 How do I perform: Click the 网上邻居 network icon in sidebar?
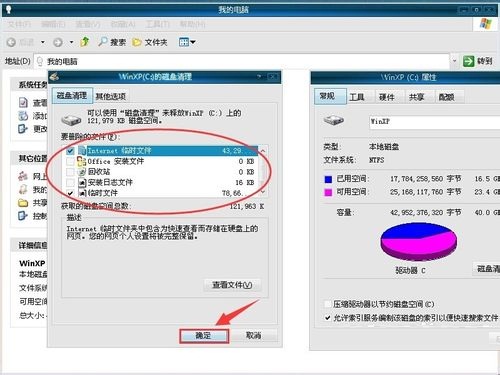tap(23, 176)
